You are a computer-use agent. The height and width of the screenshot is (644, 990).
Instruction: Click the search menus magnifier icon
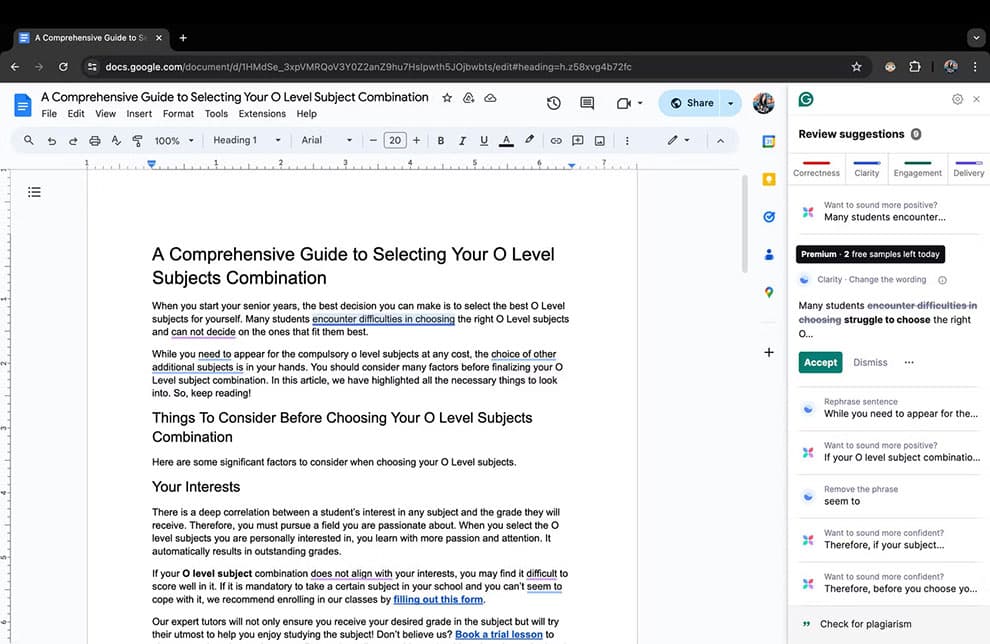[28, 140]
